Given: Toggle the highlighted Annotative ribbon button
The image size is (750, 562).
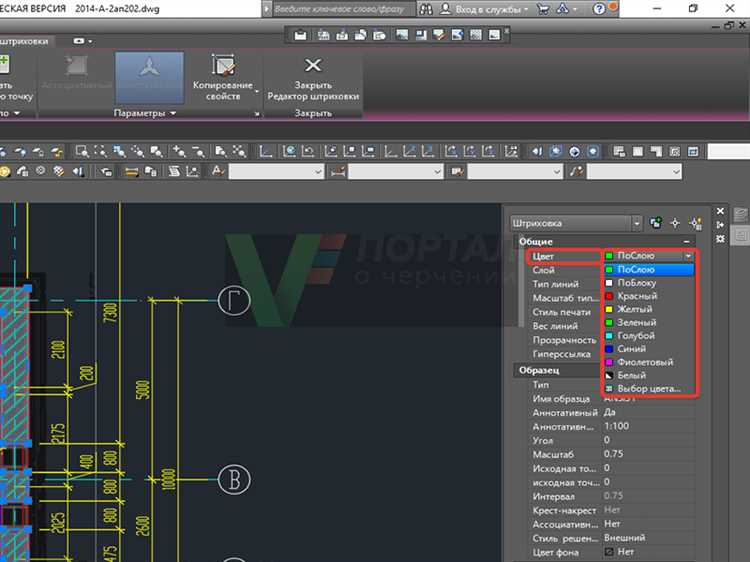Looking at the screenshot, I should (149, 77).
